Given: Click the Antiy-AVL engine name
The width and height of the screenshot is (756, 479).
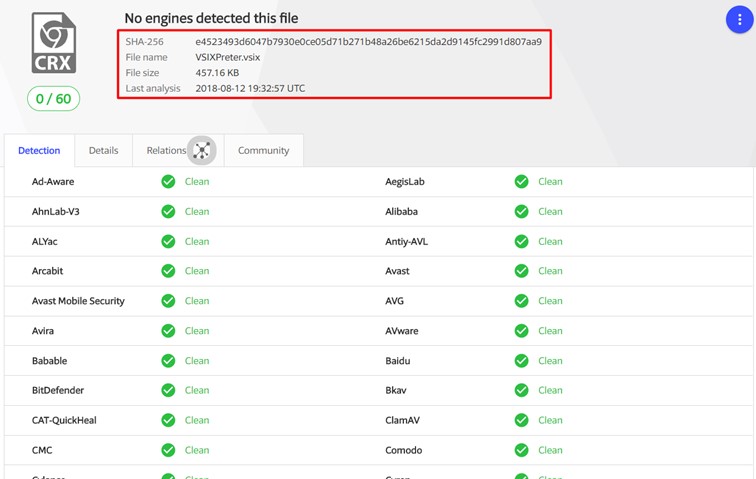Looking at the screenshot, I should (406, 242).
